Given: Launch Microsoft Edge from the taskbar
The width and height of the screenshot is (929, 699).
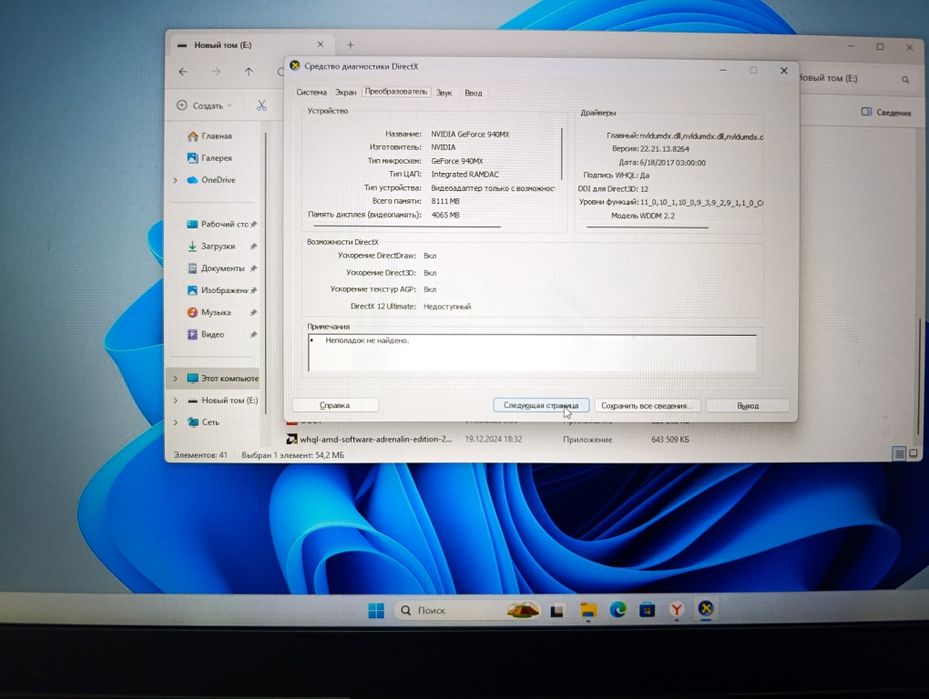Looking at the screenshot, I should click(x=618, y=610).
